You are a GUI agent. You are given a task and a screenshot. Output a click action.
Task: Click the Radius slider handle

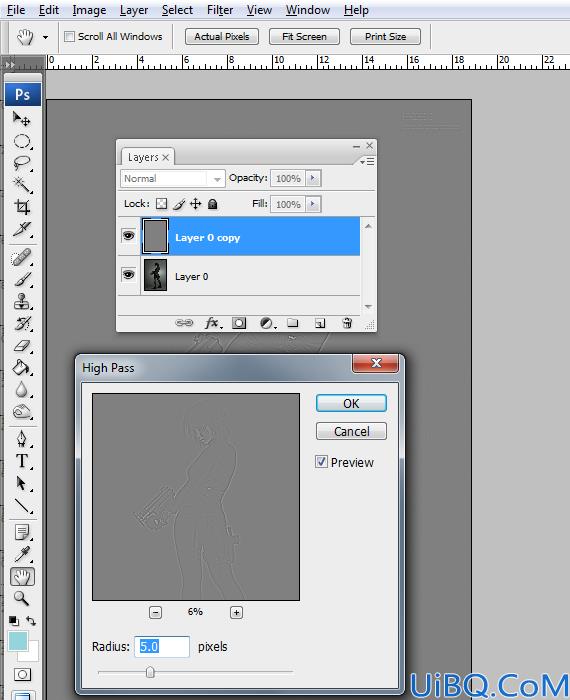tap(150, 671)
